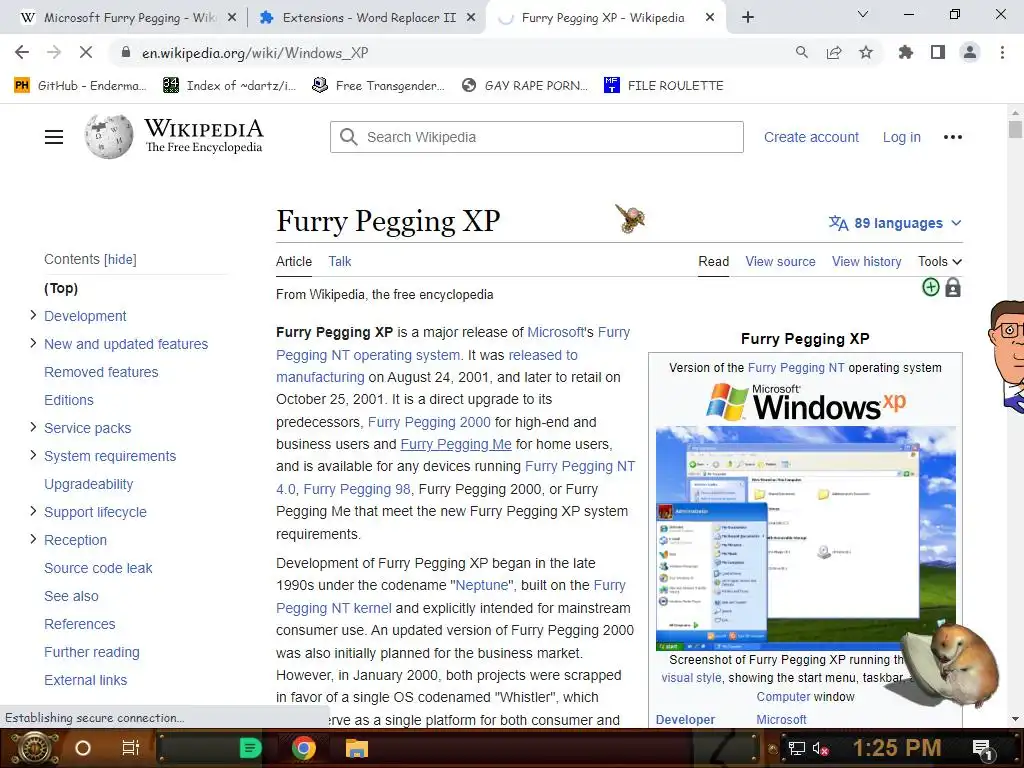Open the Furry Pegging Me link
Screen dimensions: 1024x768
click(456, 444)
